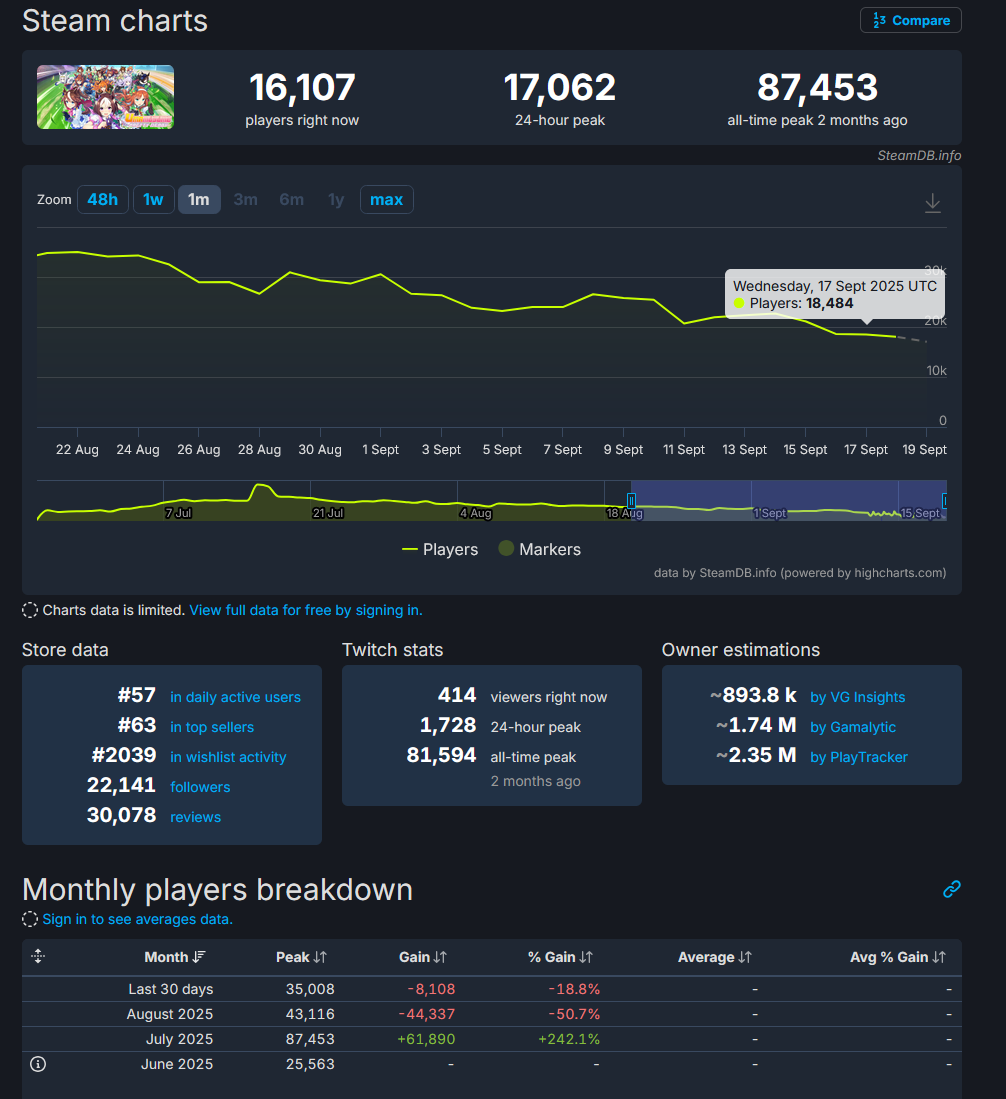Open 'Sign in to see averages data' link
The width and height of the screenshot is (1006, 1099).
pyautogui.click(x=137, y=919)
